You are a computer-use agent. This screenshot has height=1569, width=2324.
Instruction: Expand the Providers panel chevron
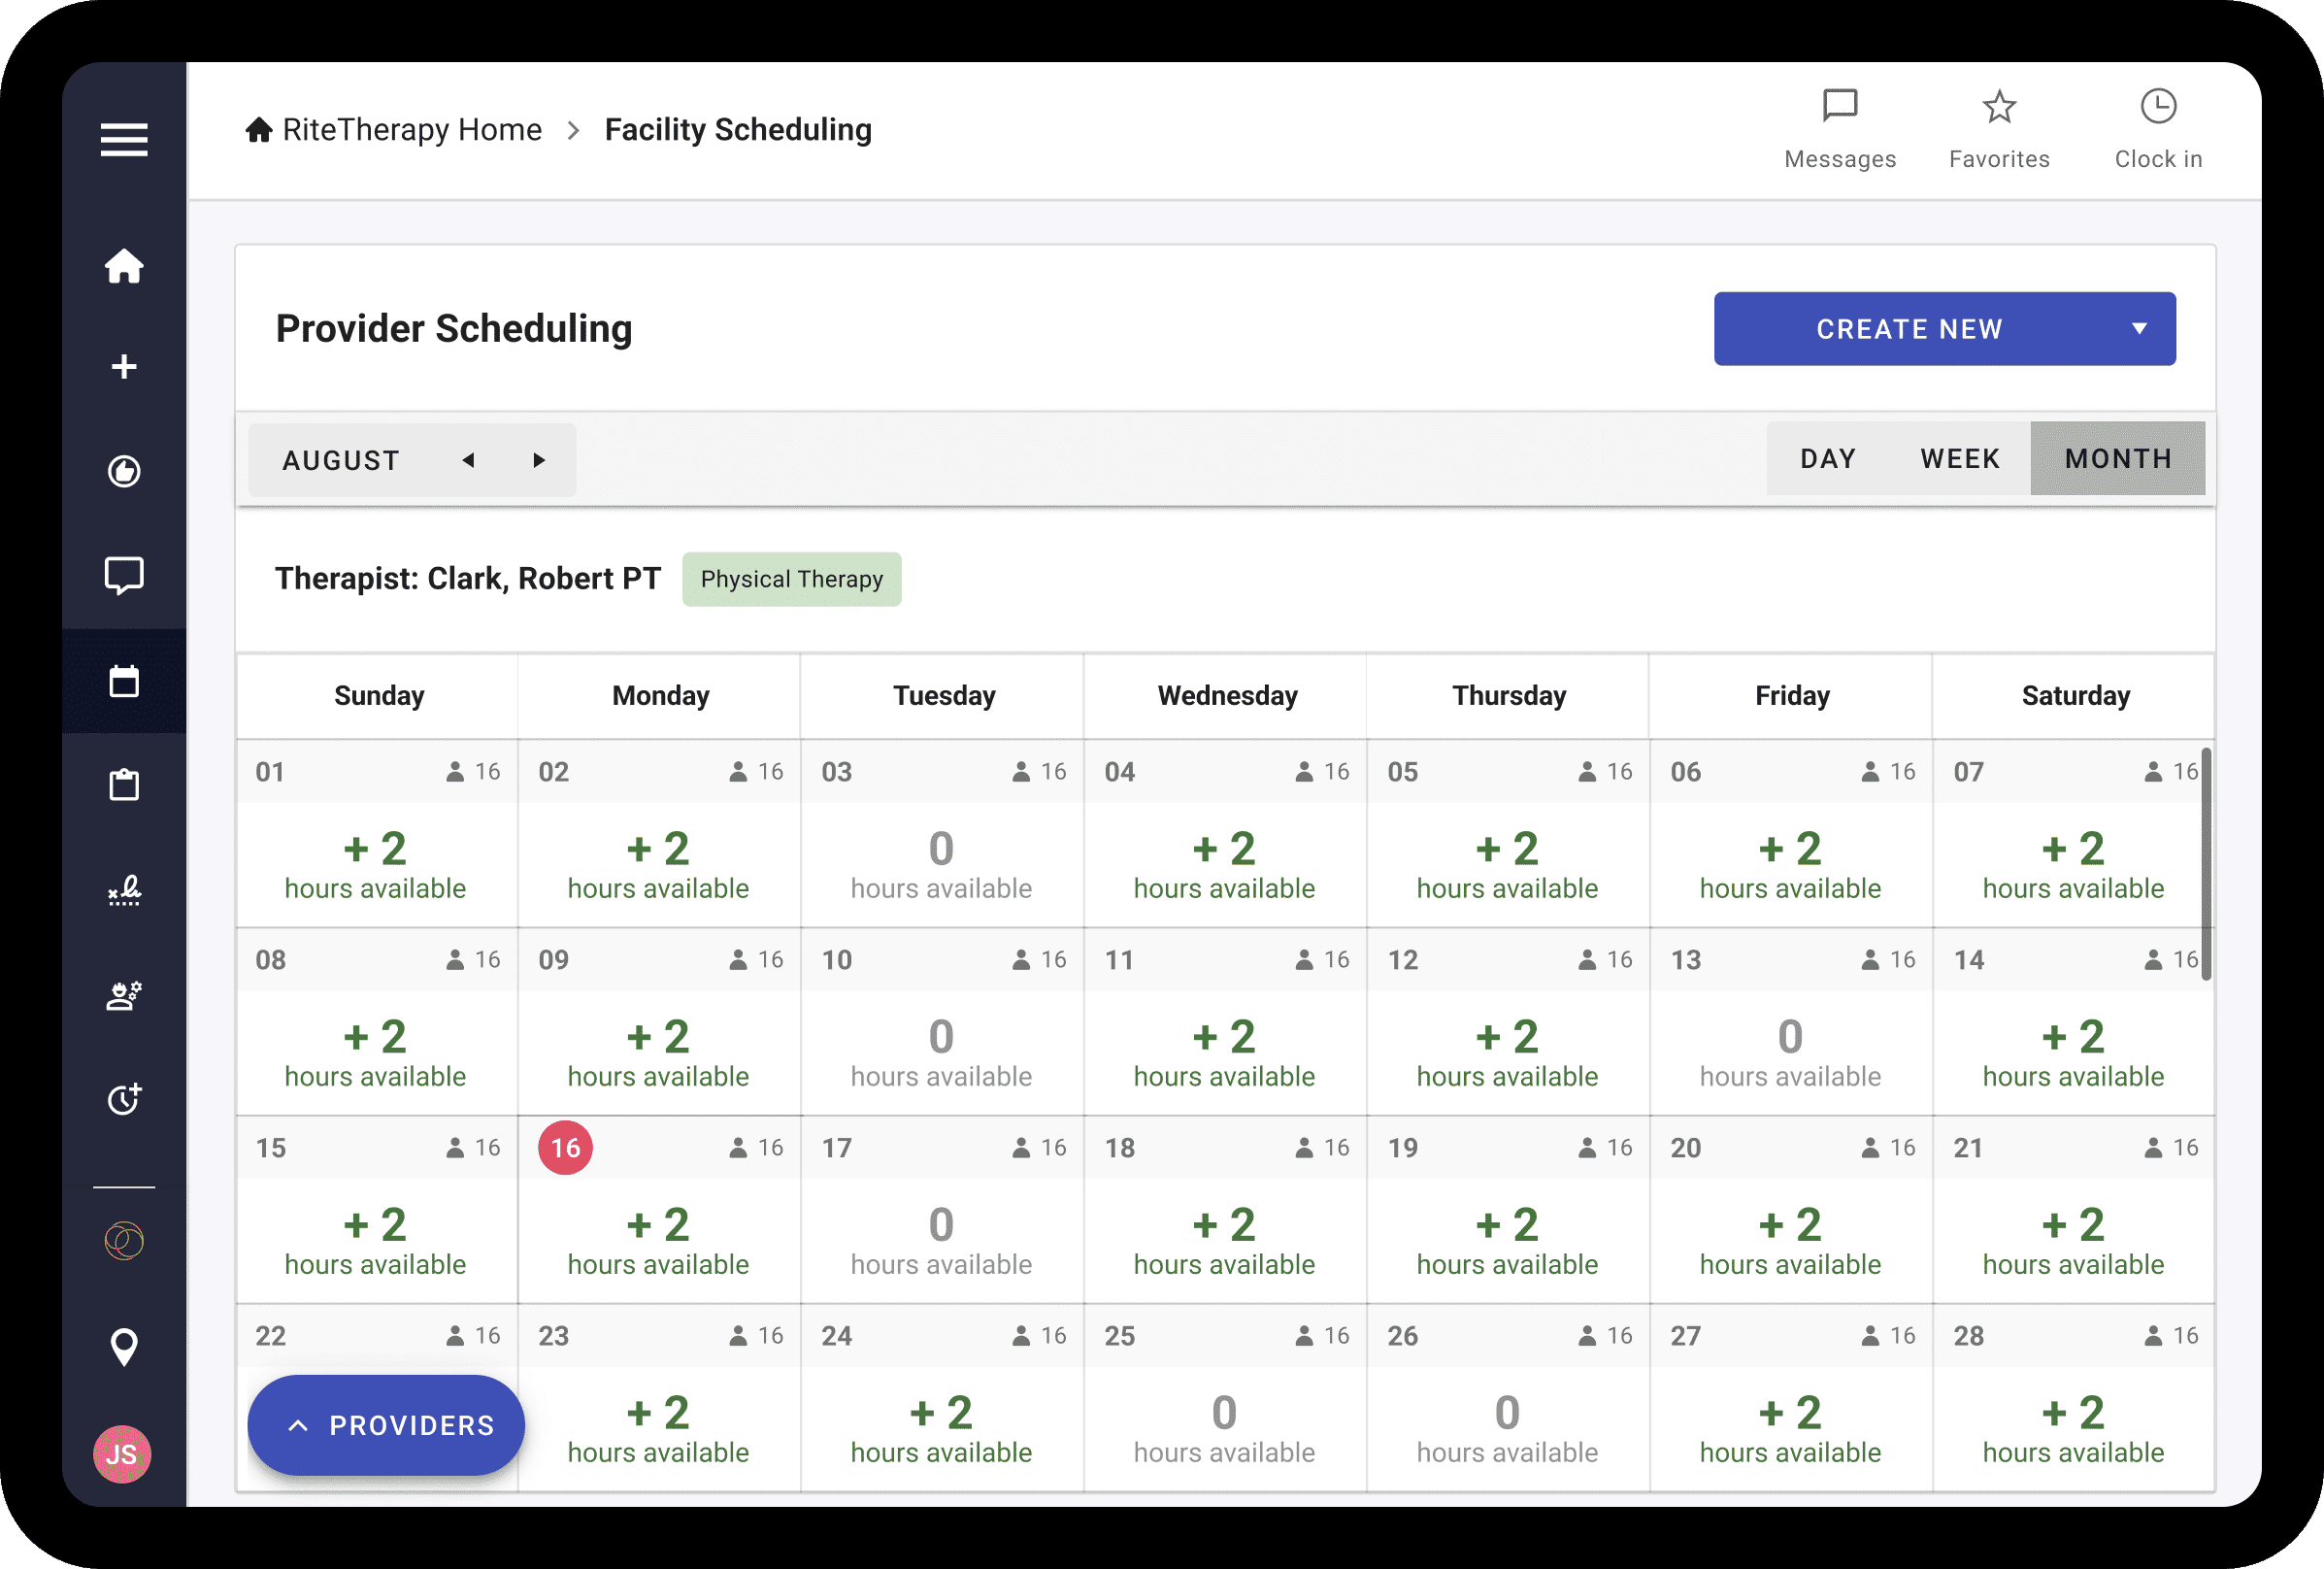[297, 1426]
